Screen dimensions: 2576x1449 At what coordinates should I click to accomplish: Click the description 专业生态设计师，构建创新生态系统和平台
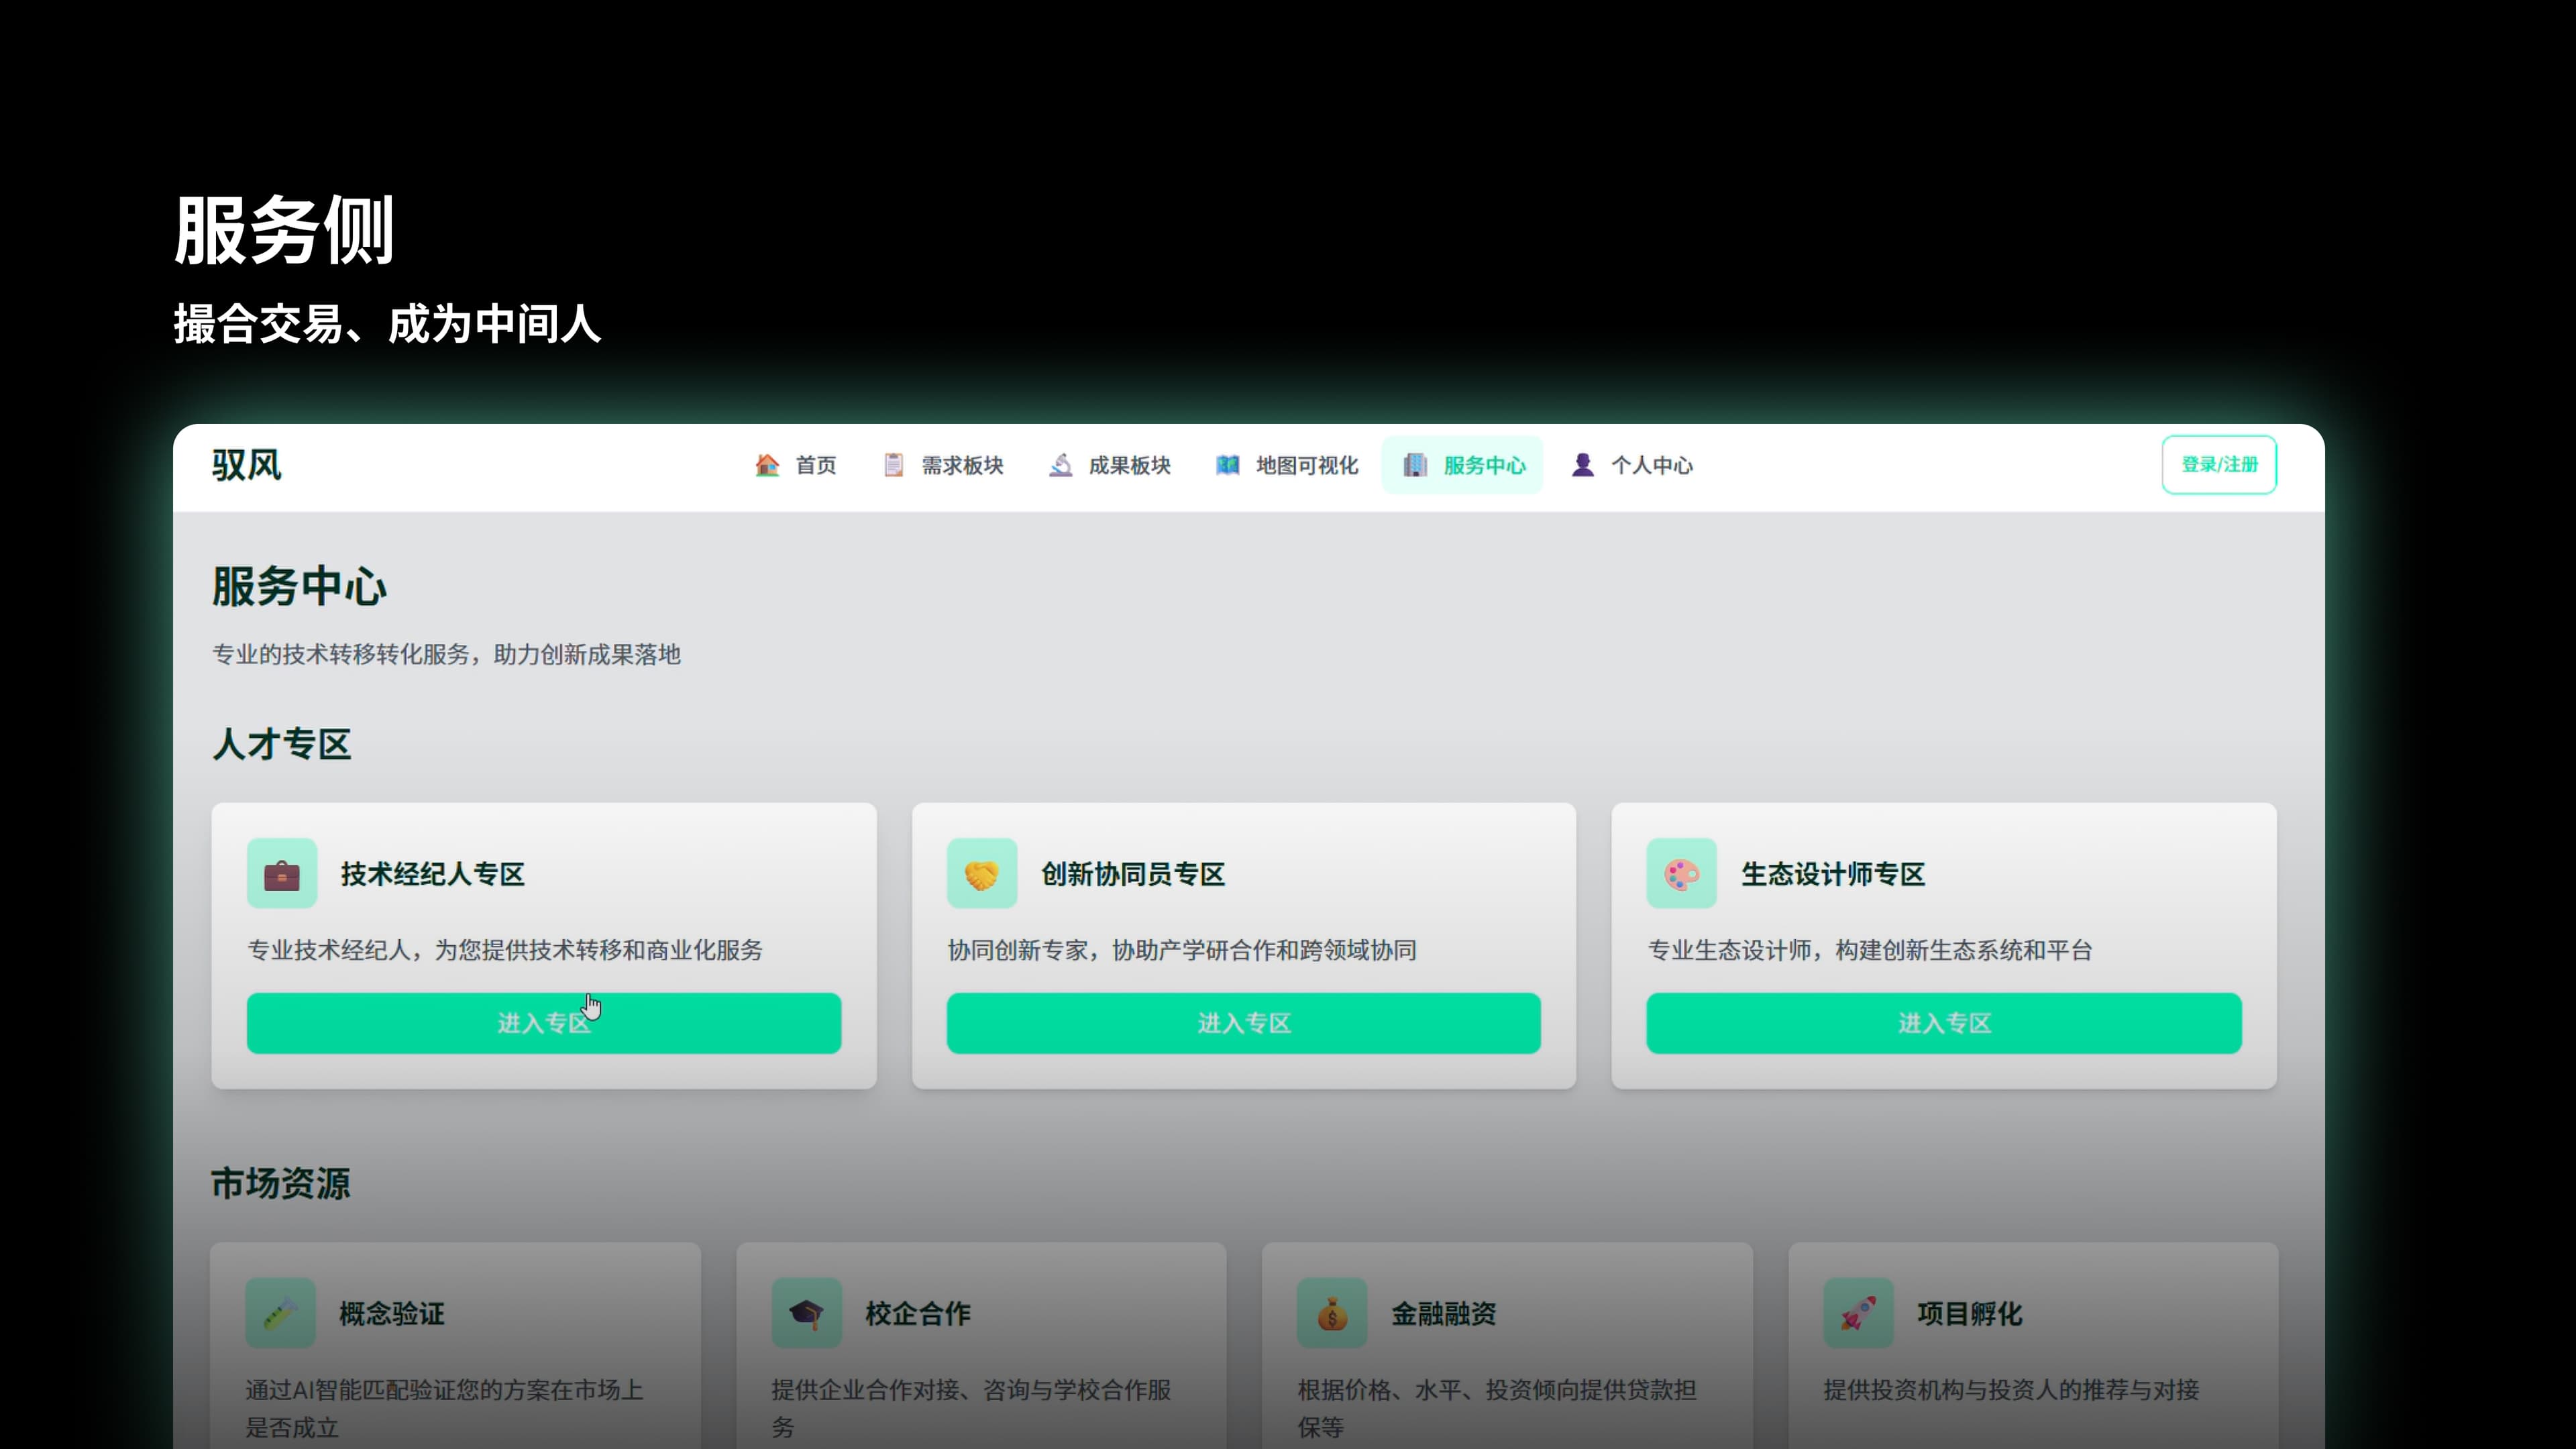pyautogui.click(x=1870, y=950)
